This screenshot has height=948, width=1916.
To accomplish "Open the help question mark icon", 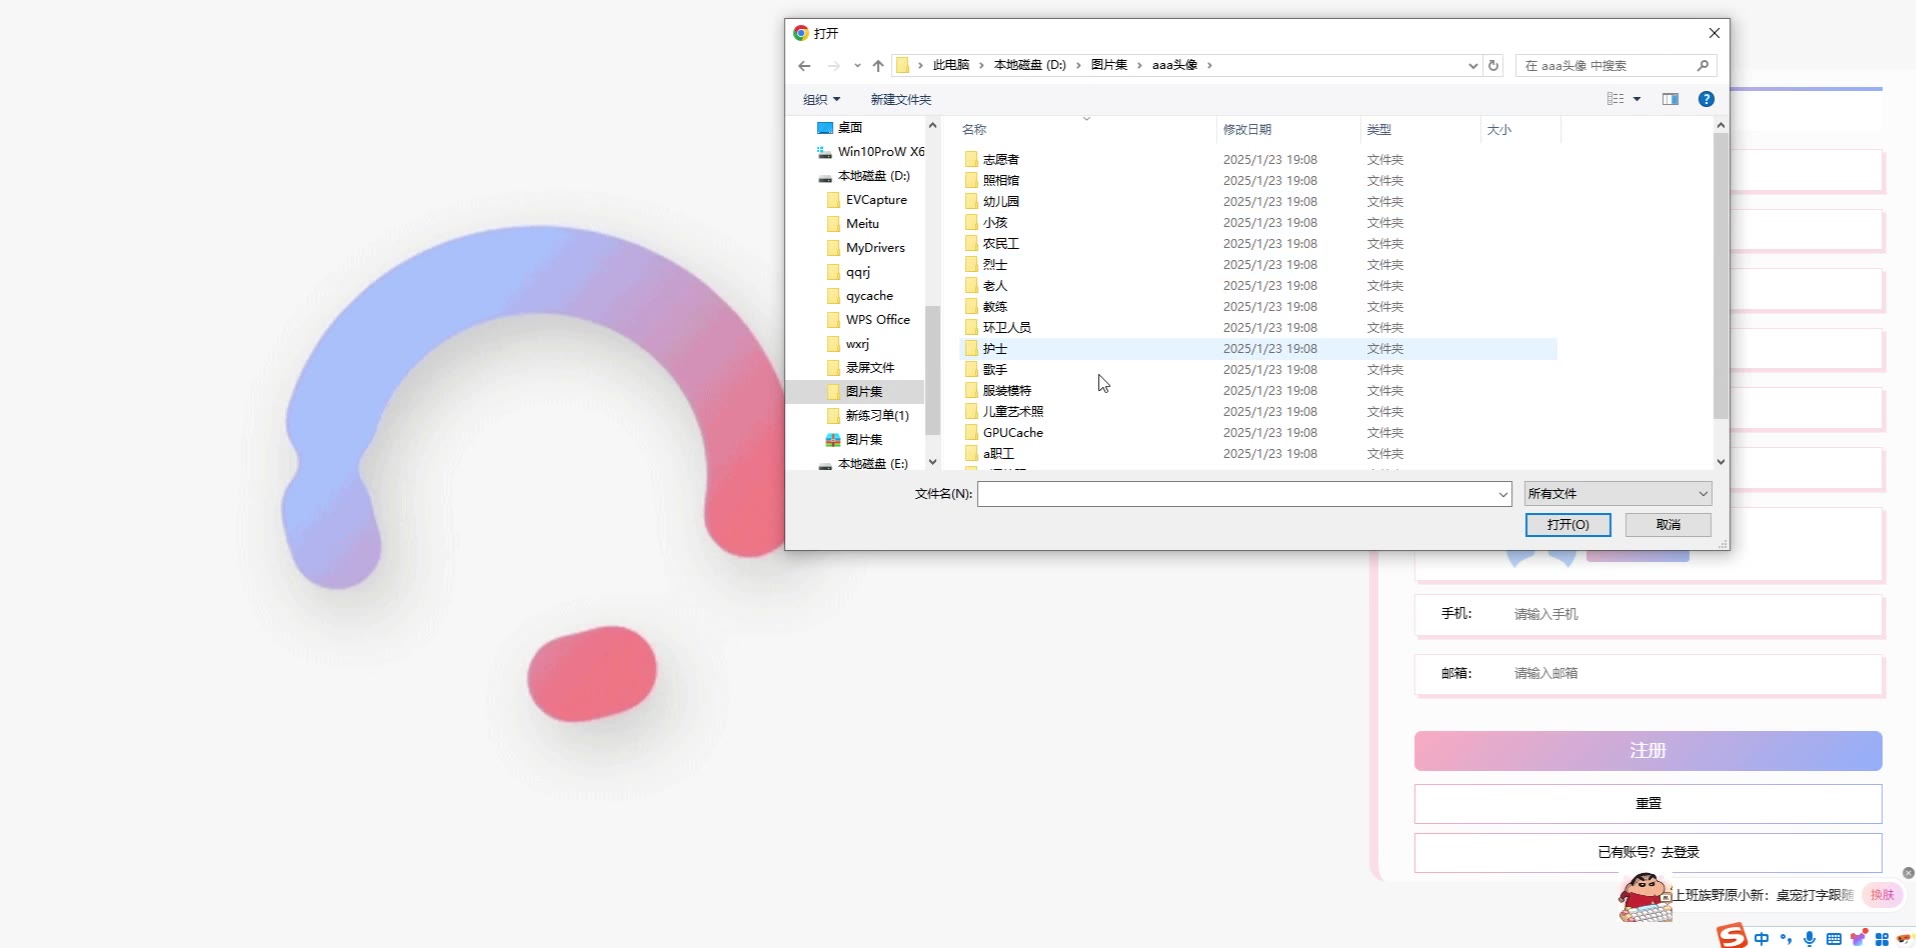I will (1706, 99).
